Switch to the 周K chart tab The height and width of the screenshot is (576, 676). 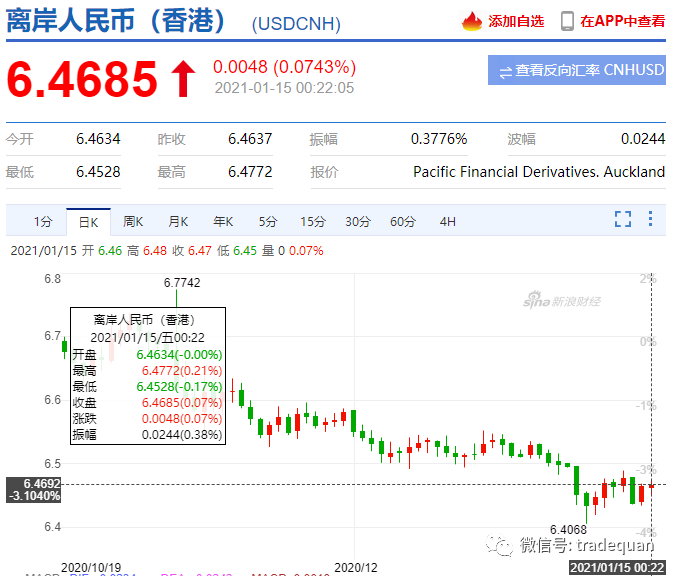point(133,222)
